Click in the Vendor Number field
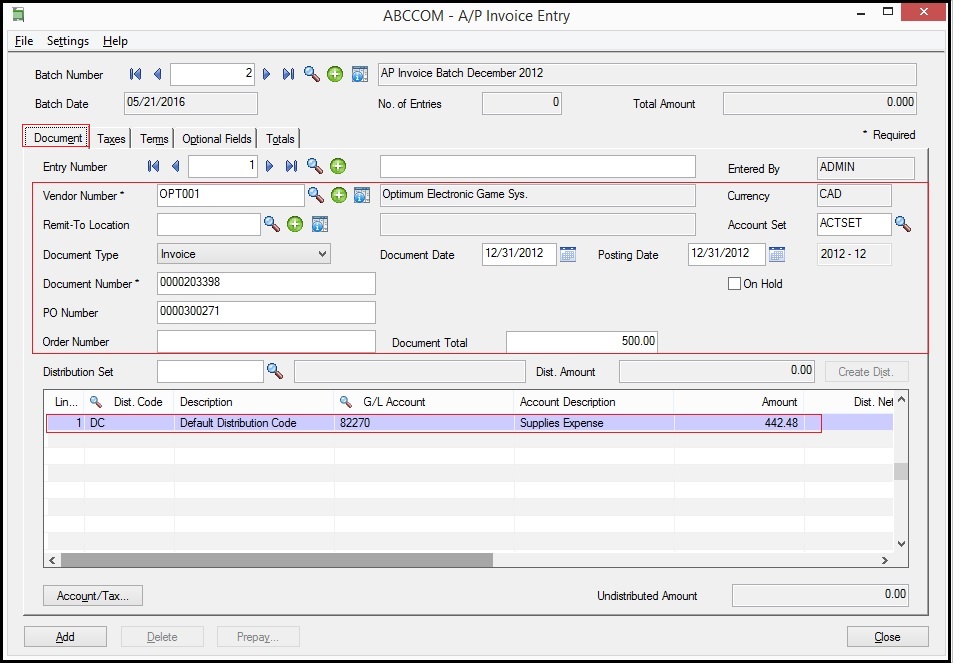The width and height of the screenshot is (953, 663). (230, 195)
